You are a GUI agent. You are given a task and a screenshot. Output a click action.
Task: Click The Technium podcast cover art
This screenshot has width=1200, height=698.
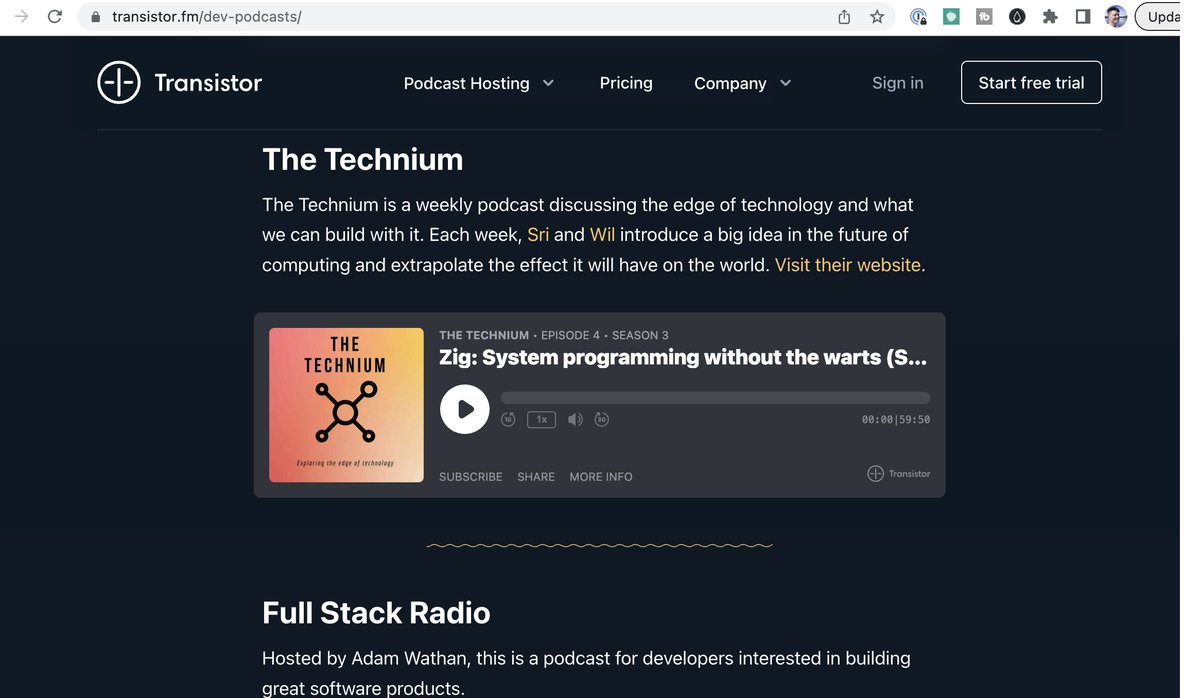[x=346, y=405]
